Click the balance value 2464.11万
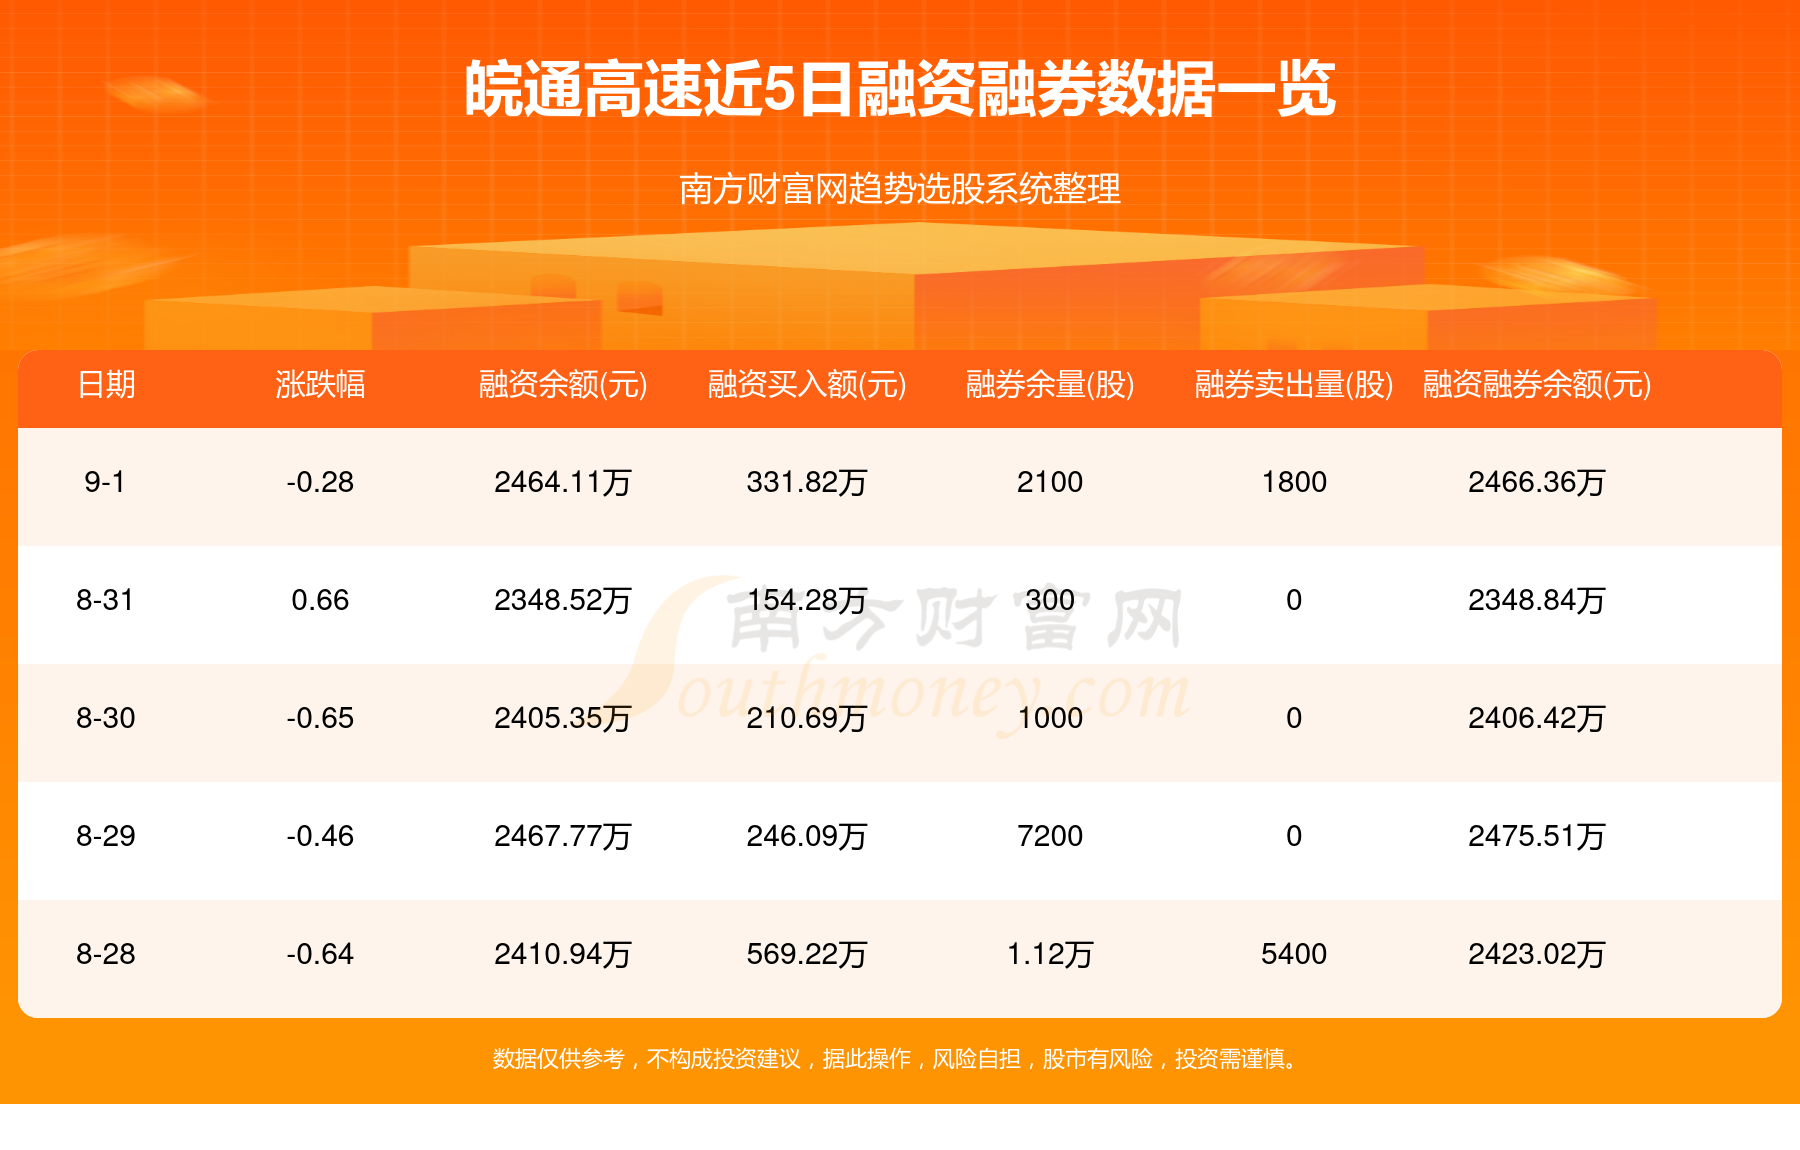 click(x=563, y=482)
